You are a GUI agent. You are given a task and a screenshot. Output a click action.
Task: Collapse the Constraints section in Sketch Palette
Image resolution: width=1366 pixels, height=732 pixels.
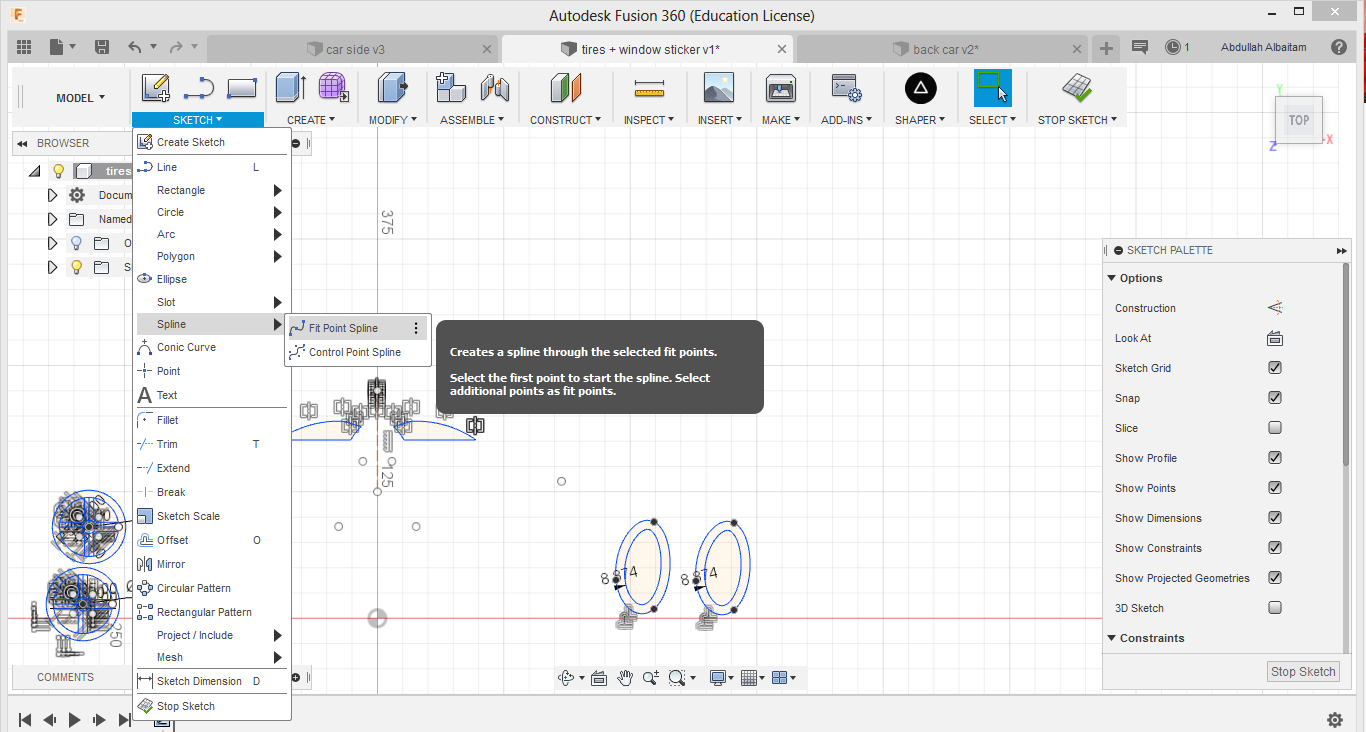coord(1112,638)
